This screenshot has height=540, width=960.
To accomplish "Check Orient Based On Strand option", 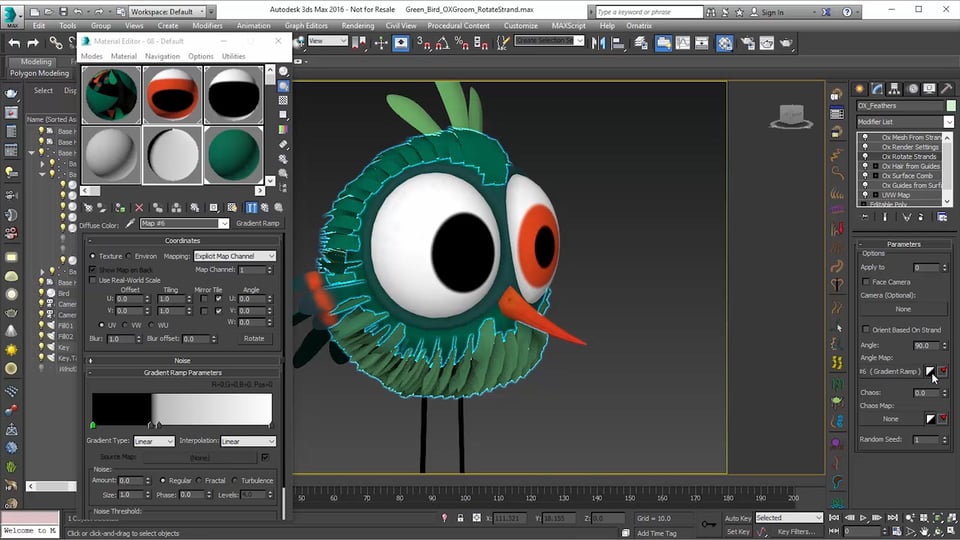I will point(866,329).
